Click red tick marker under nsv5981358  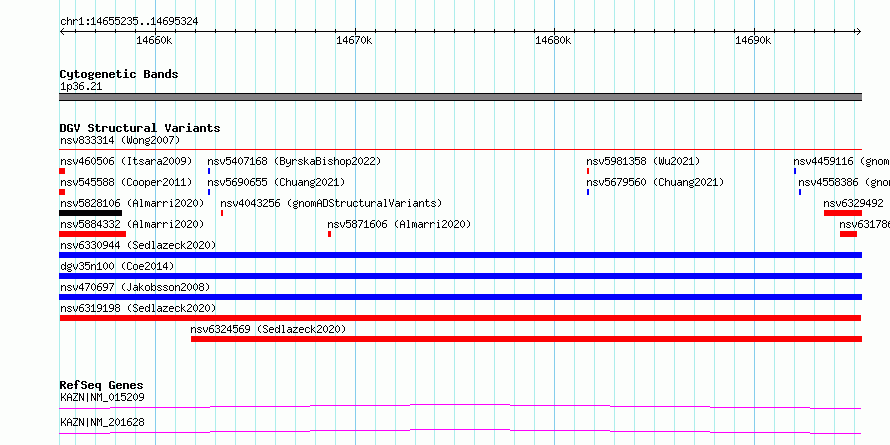pyautogui.click(x=588, y=171)
